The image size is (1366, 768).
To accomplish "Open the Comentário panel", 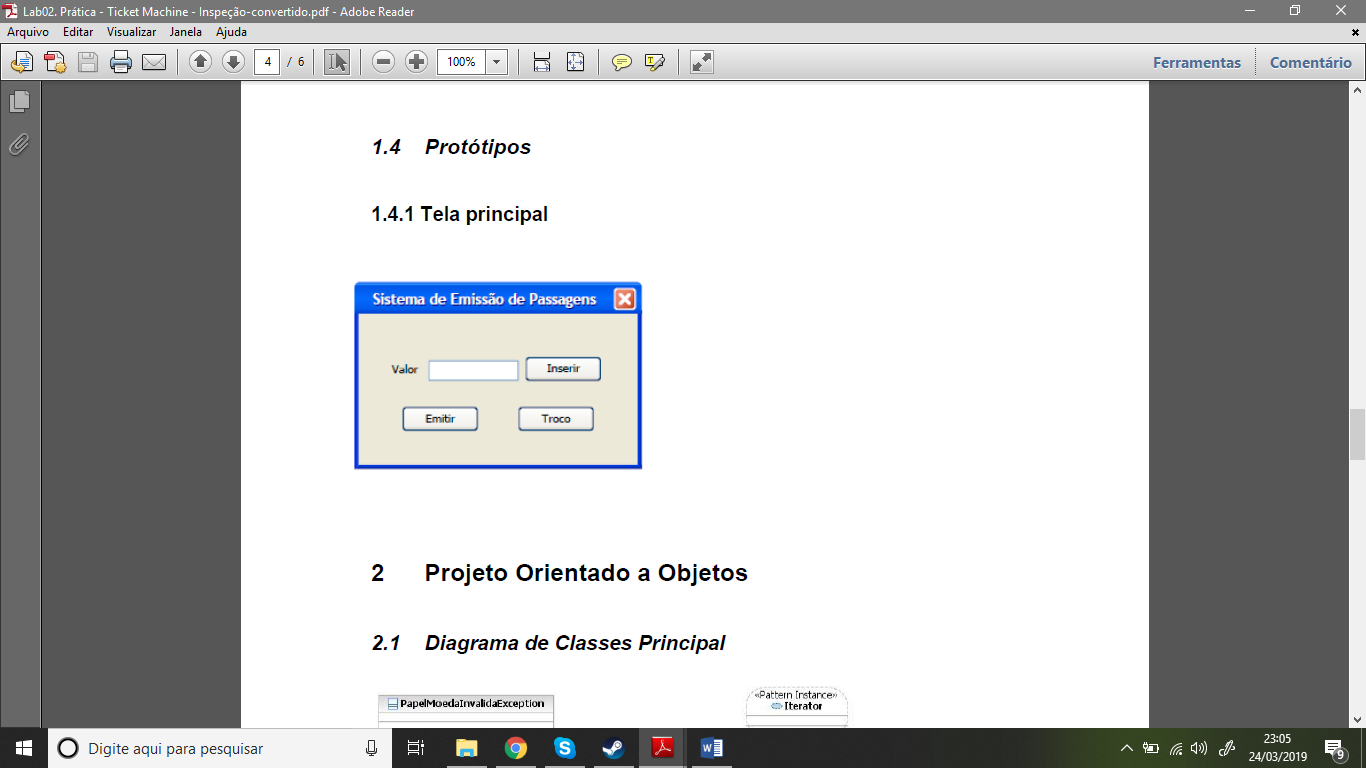I will (x=1311, y=62).
